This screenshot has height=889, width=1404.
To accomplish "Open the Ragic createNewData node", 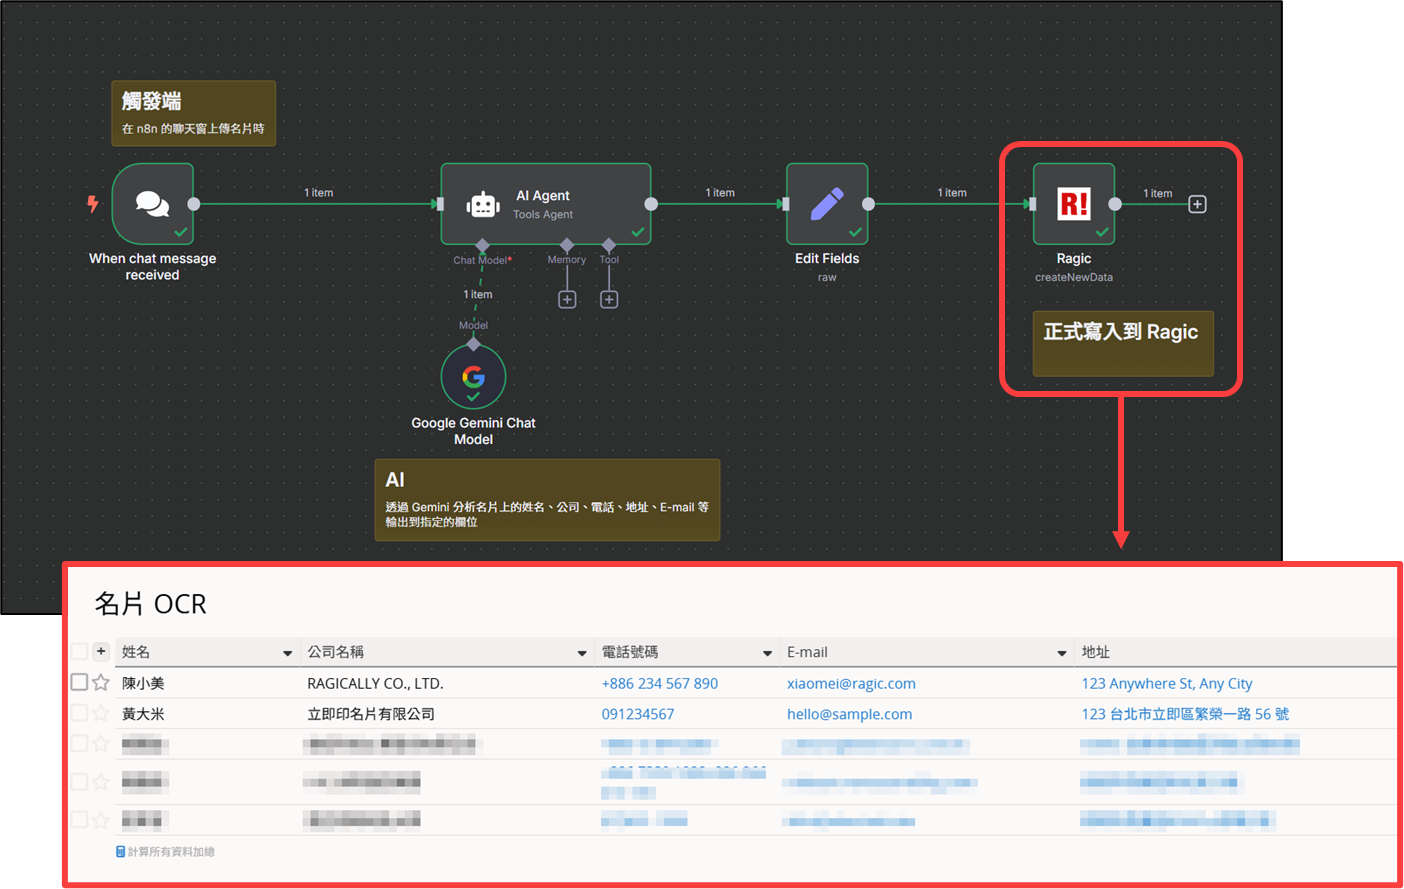I will [x=1074, y=204].
